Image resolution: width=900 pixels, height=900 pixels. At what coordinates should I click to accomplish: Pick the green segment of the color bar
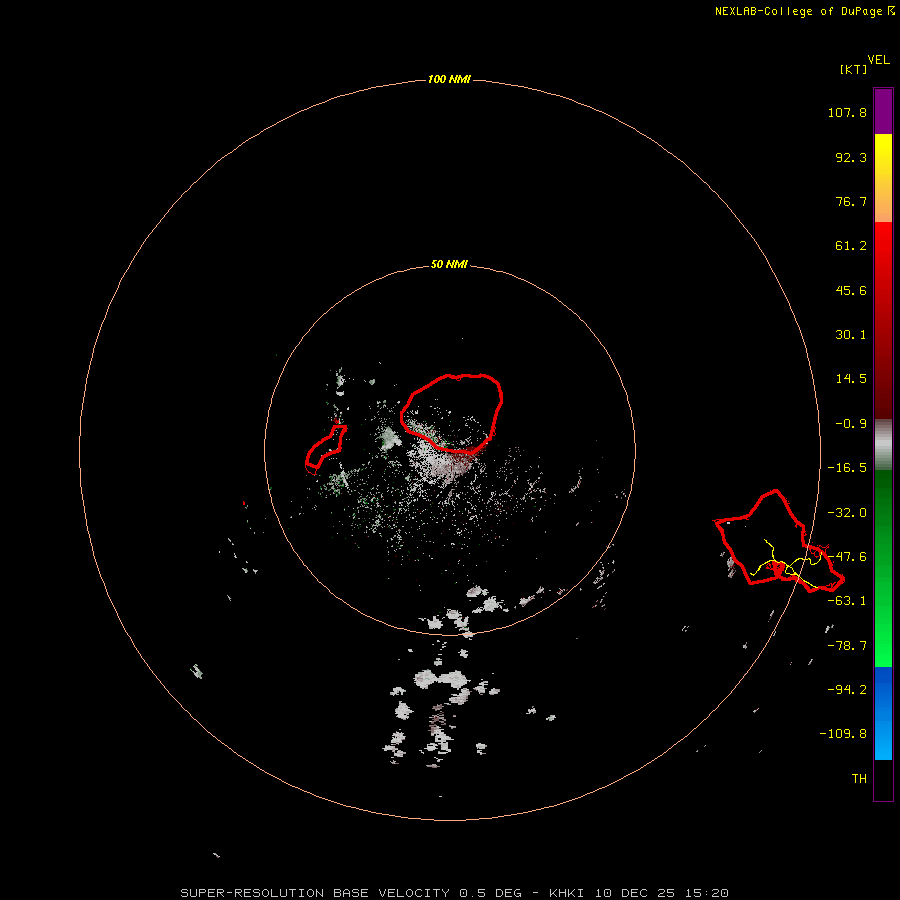coord(883,568)
